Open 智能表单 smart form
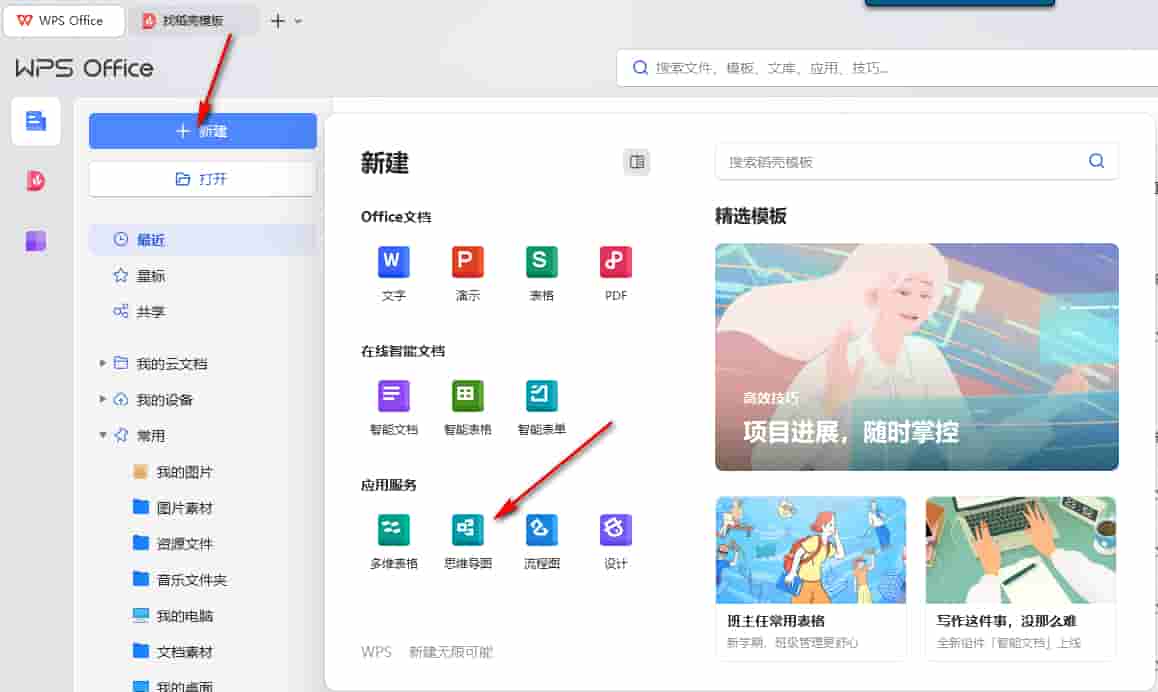The width and height of the screenshot is (1158, 692). click(x=541, y=408)
